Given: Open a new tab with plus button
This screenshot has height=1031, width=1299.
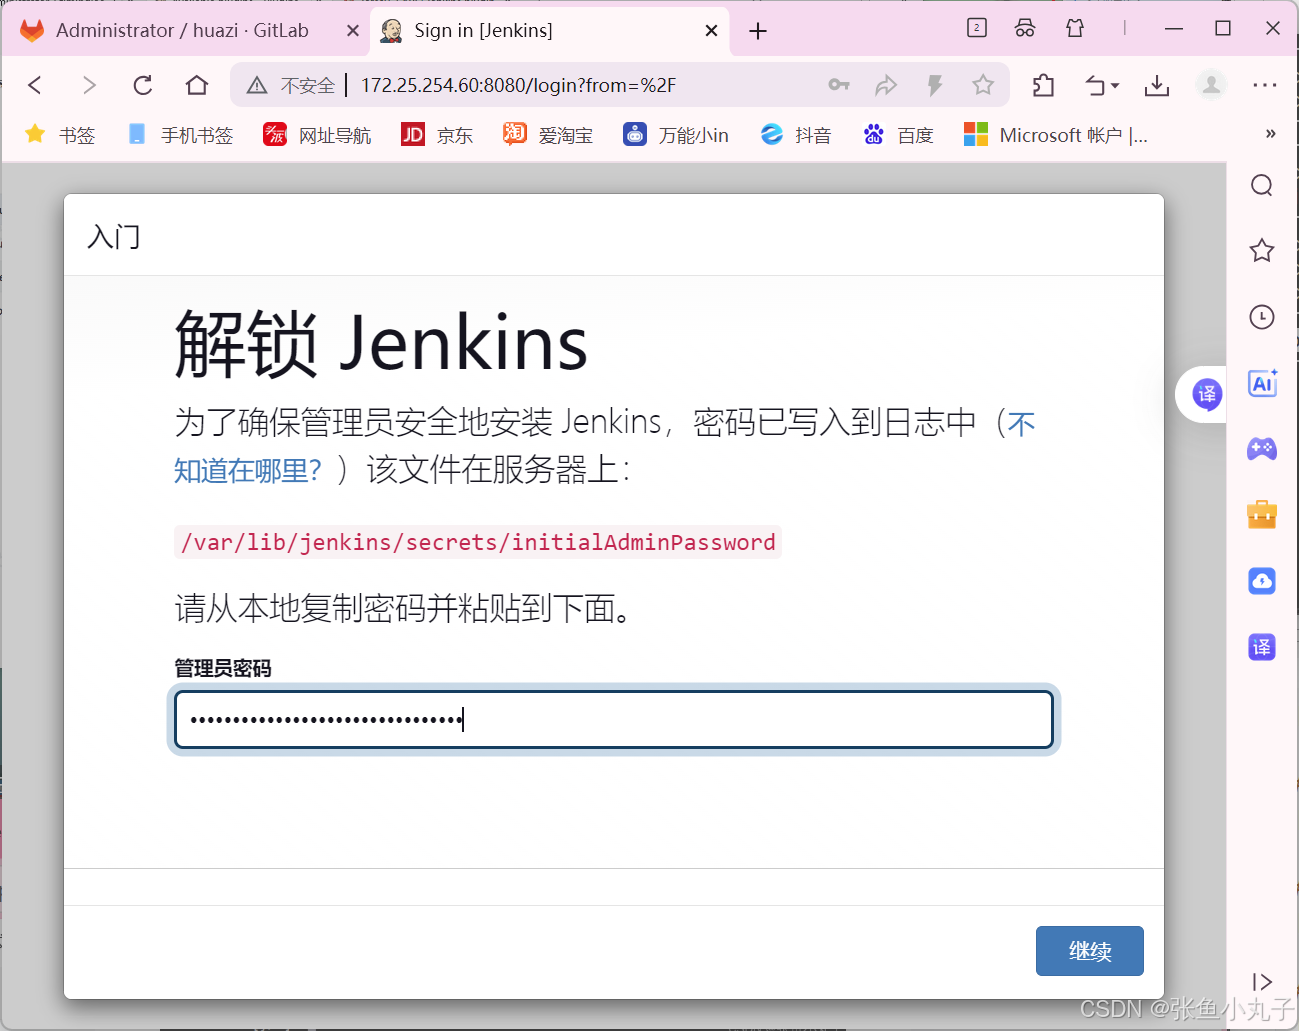Looking at the screenshot, I should click(x=758, y=31).
